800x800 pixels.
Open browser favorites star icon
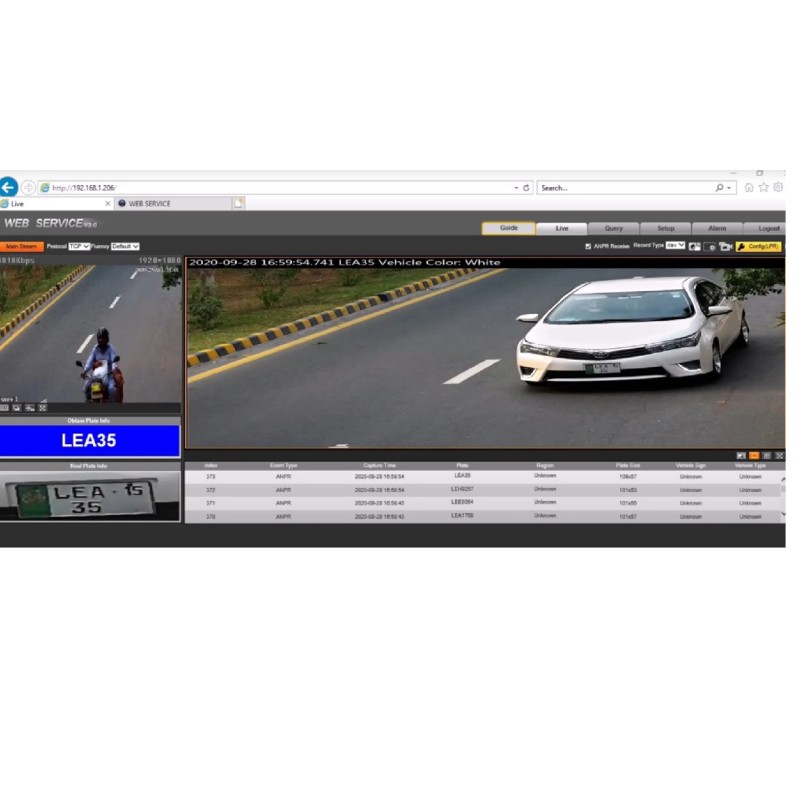click(763, 187)
